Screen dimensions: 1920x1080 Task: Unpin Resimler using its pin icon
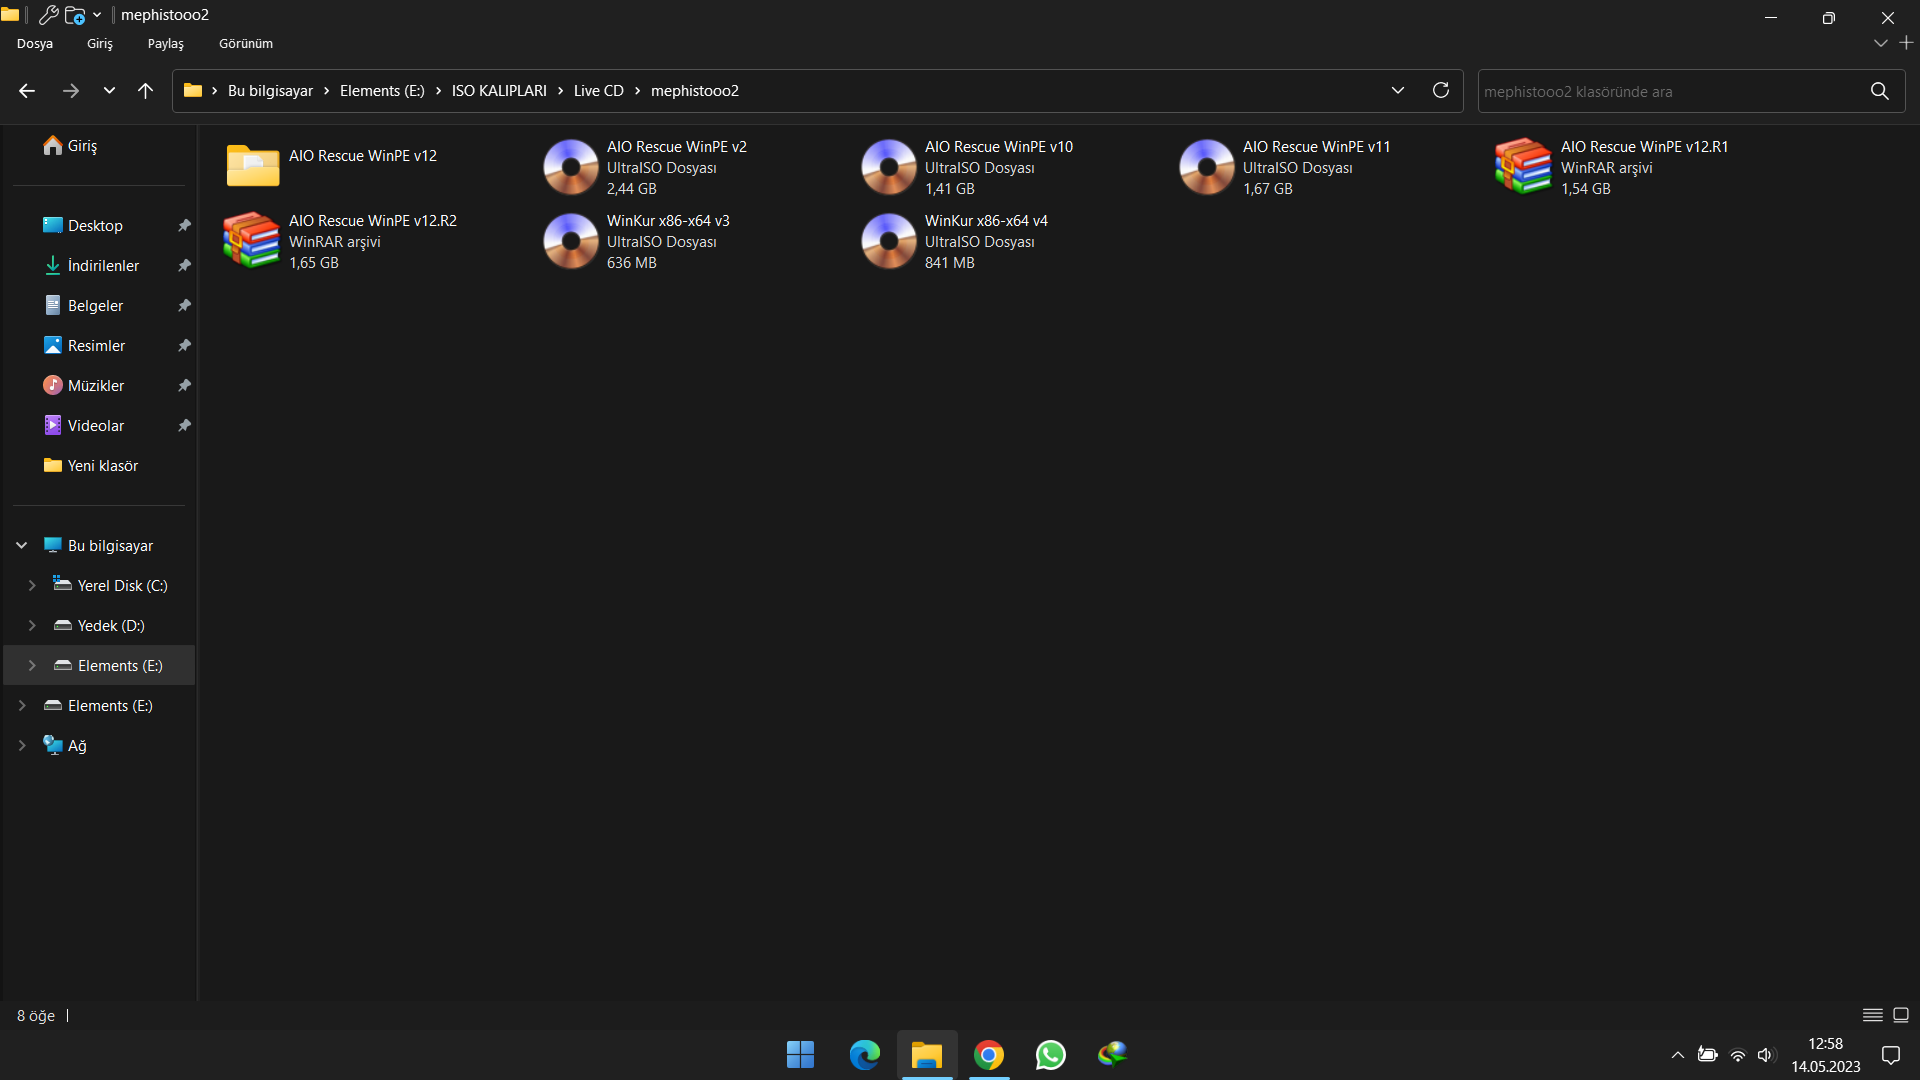pyautogui.click(x=184, y=346)
